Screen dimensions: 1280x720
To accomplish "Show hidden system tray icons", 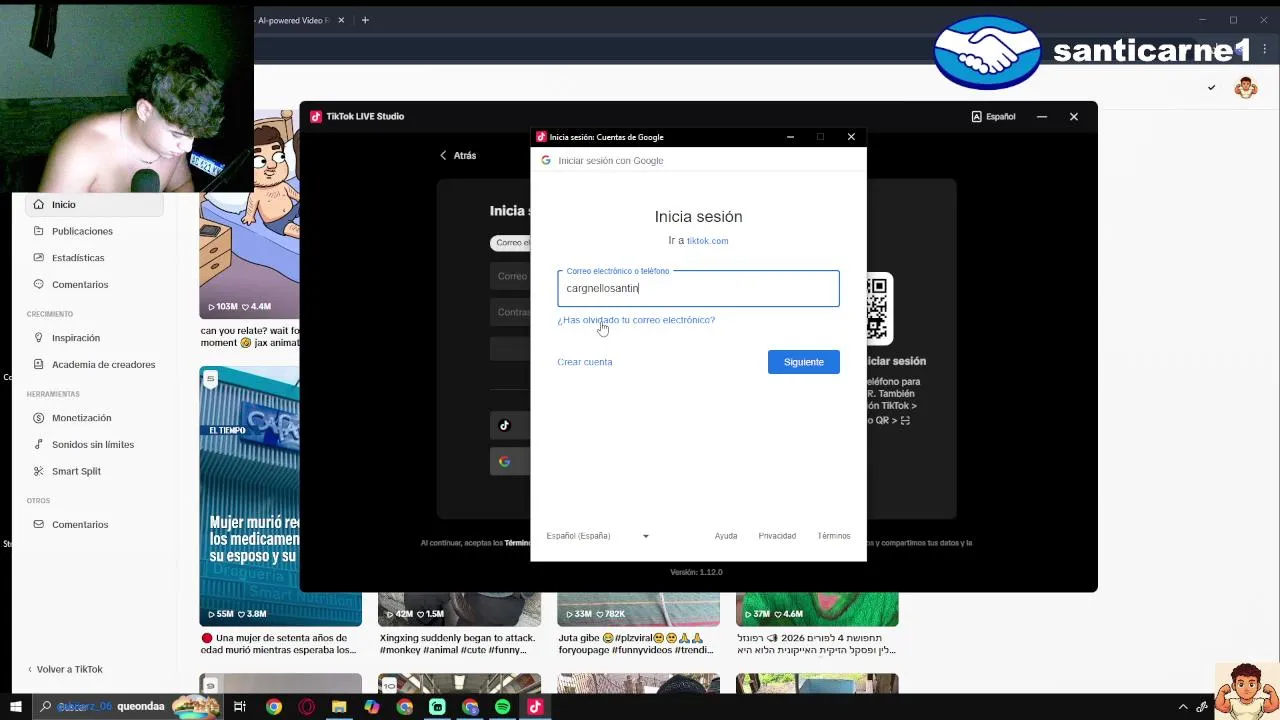I will [1183, 707].
